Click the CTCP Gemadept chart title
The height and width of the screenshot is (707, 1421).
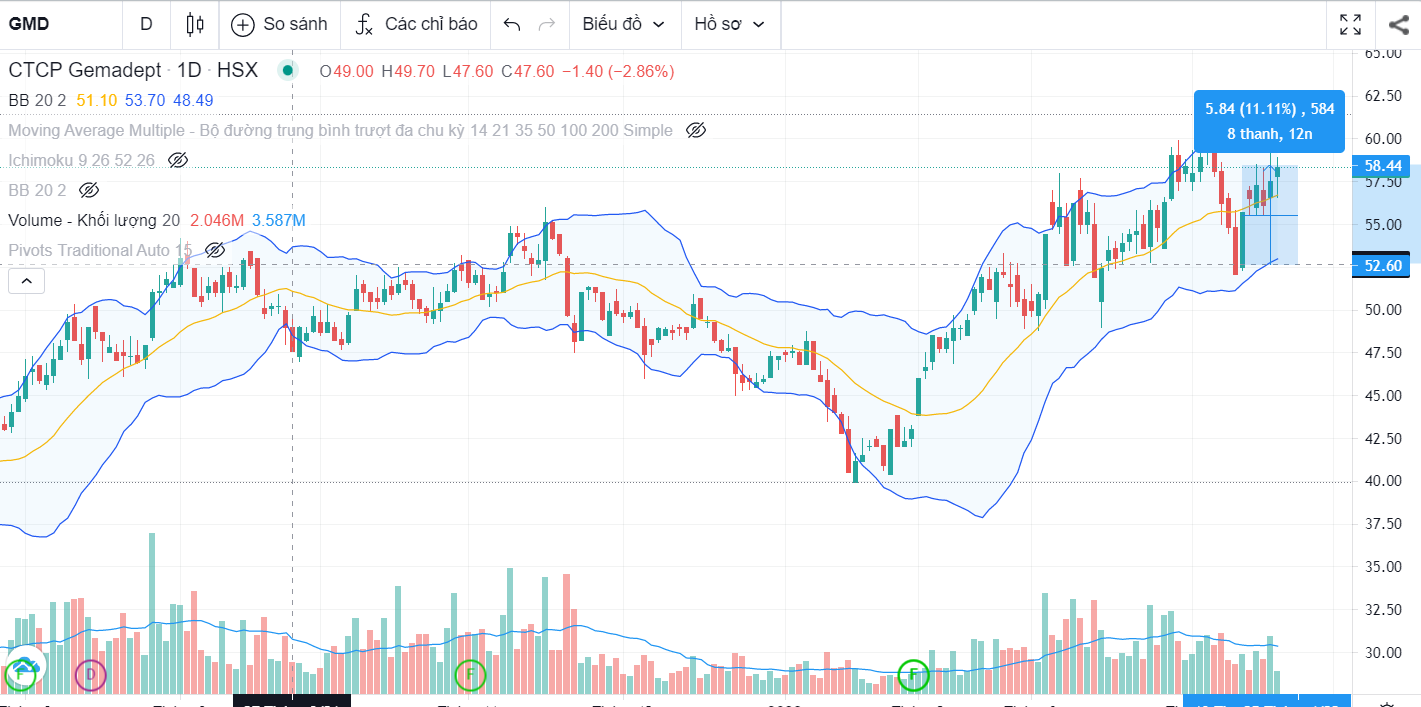pyautogui.click(x=85, y=71)
